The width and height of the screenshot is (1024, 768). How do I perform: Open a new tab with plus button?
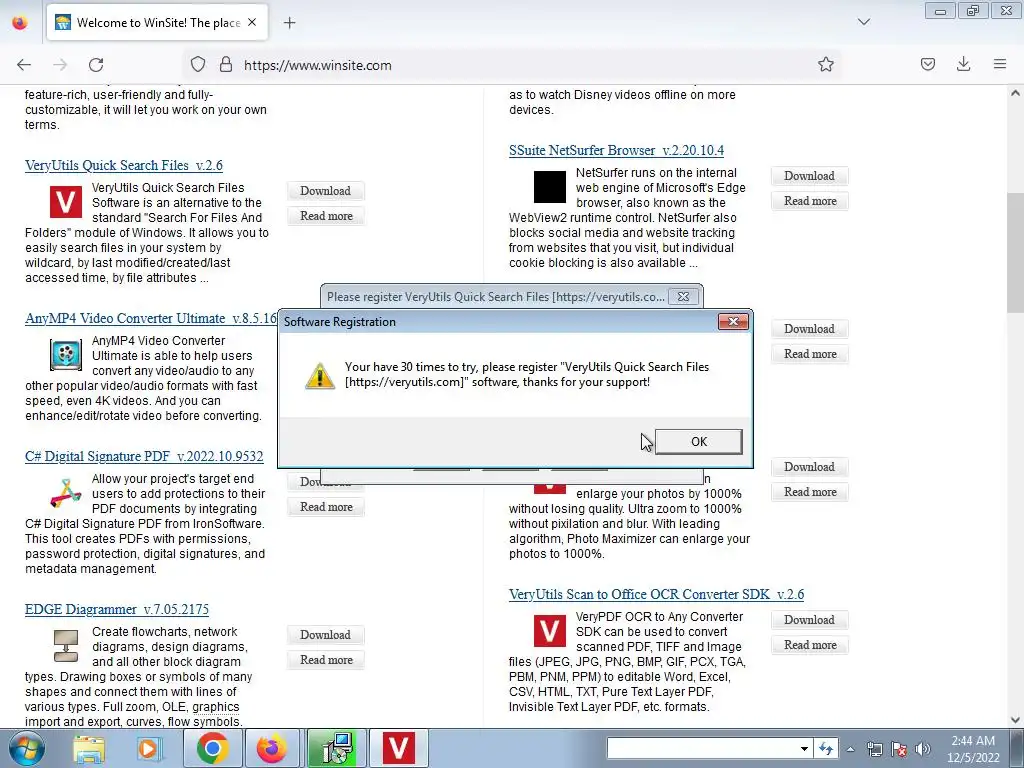point(289,23)
